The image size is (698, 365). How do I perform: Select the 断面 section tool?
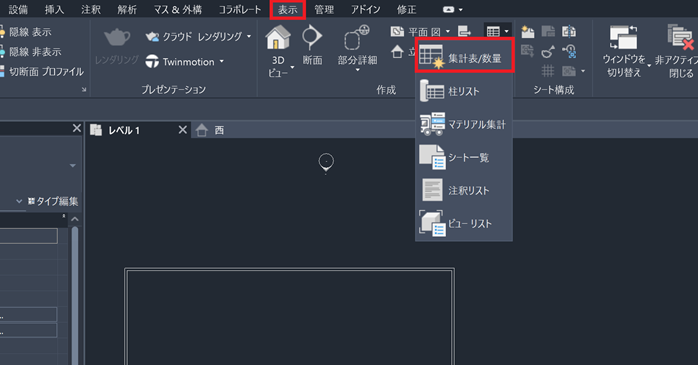pyautogui.click(x=312, y=45)
